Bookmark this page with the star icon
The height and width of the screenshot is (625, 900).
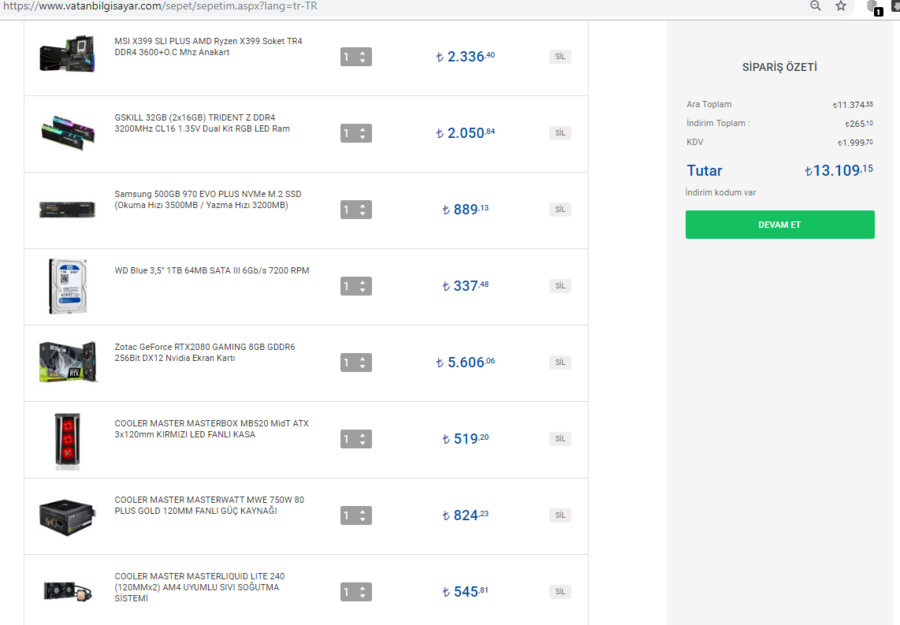[x=841, y=6]
